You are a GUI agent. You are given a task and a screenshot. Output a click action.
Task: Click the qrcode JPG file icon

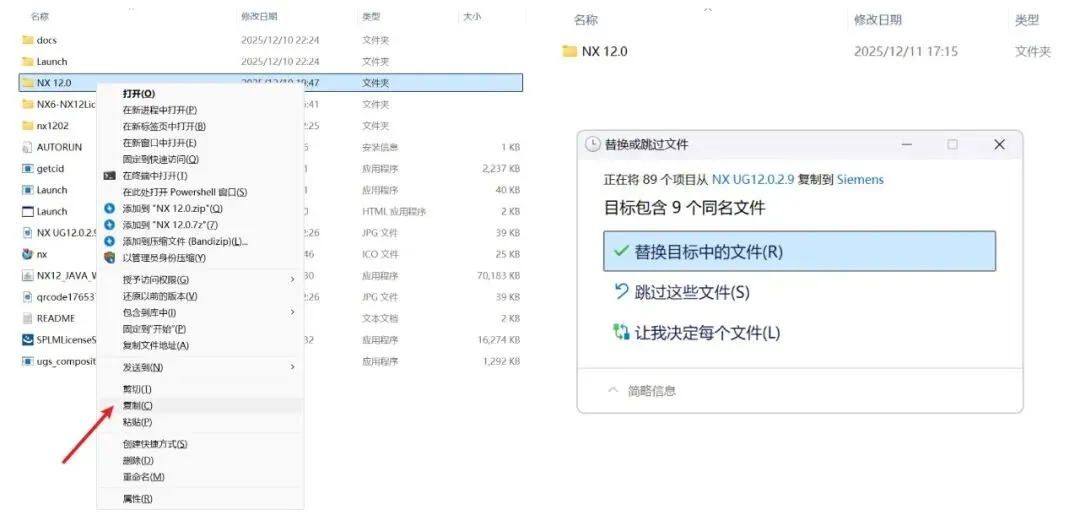tap(28, 297)
